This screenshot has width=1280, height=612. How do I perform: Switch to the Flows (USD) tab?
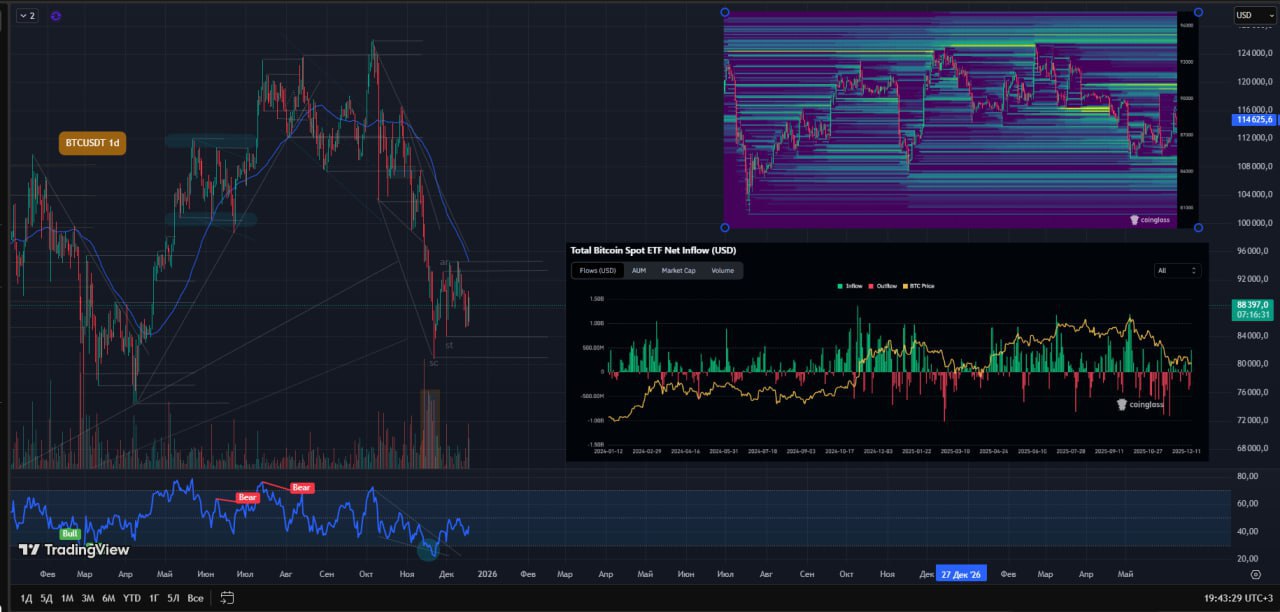[596, 270]
